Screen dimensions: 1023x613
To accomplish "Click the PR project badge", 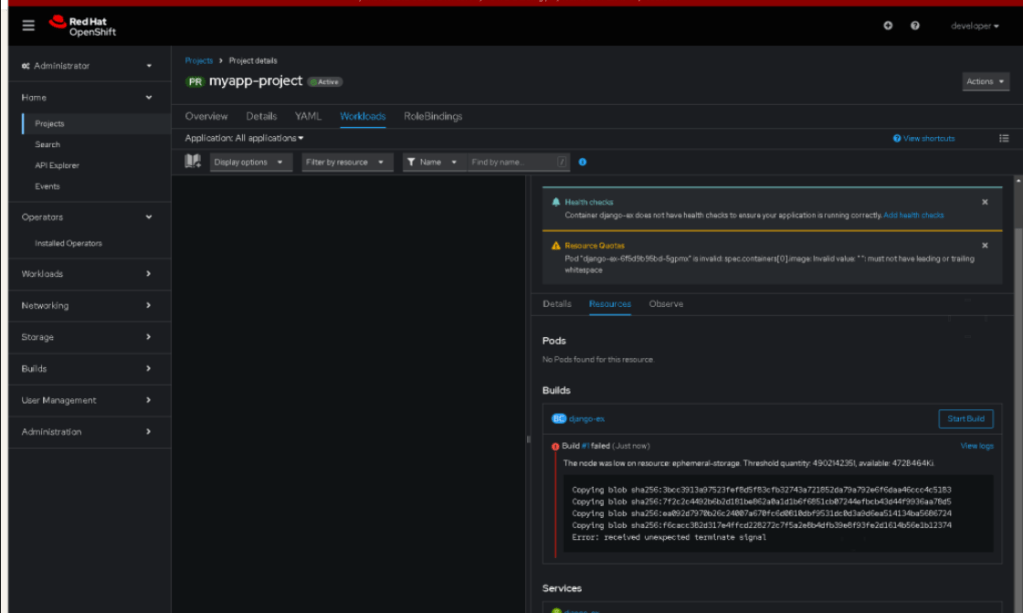I will coord(194,82).
